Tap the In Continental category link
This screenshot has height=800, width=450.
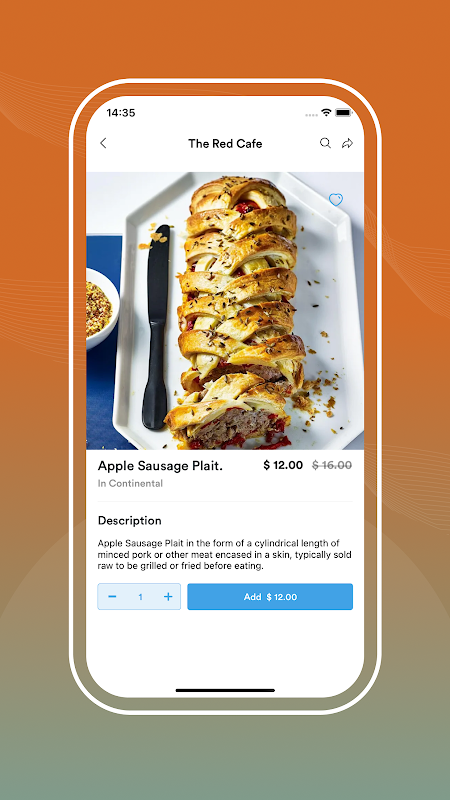pyautogui.click(x=130, y=483)
